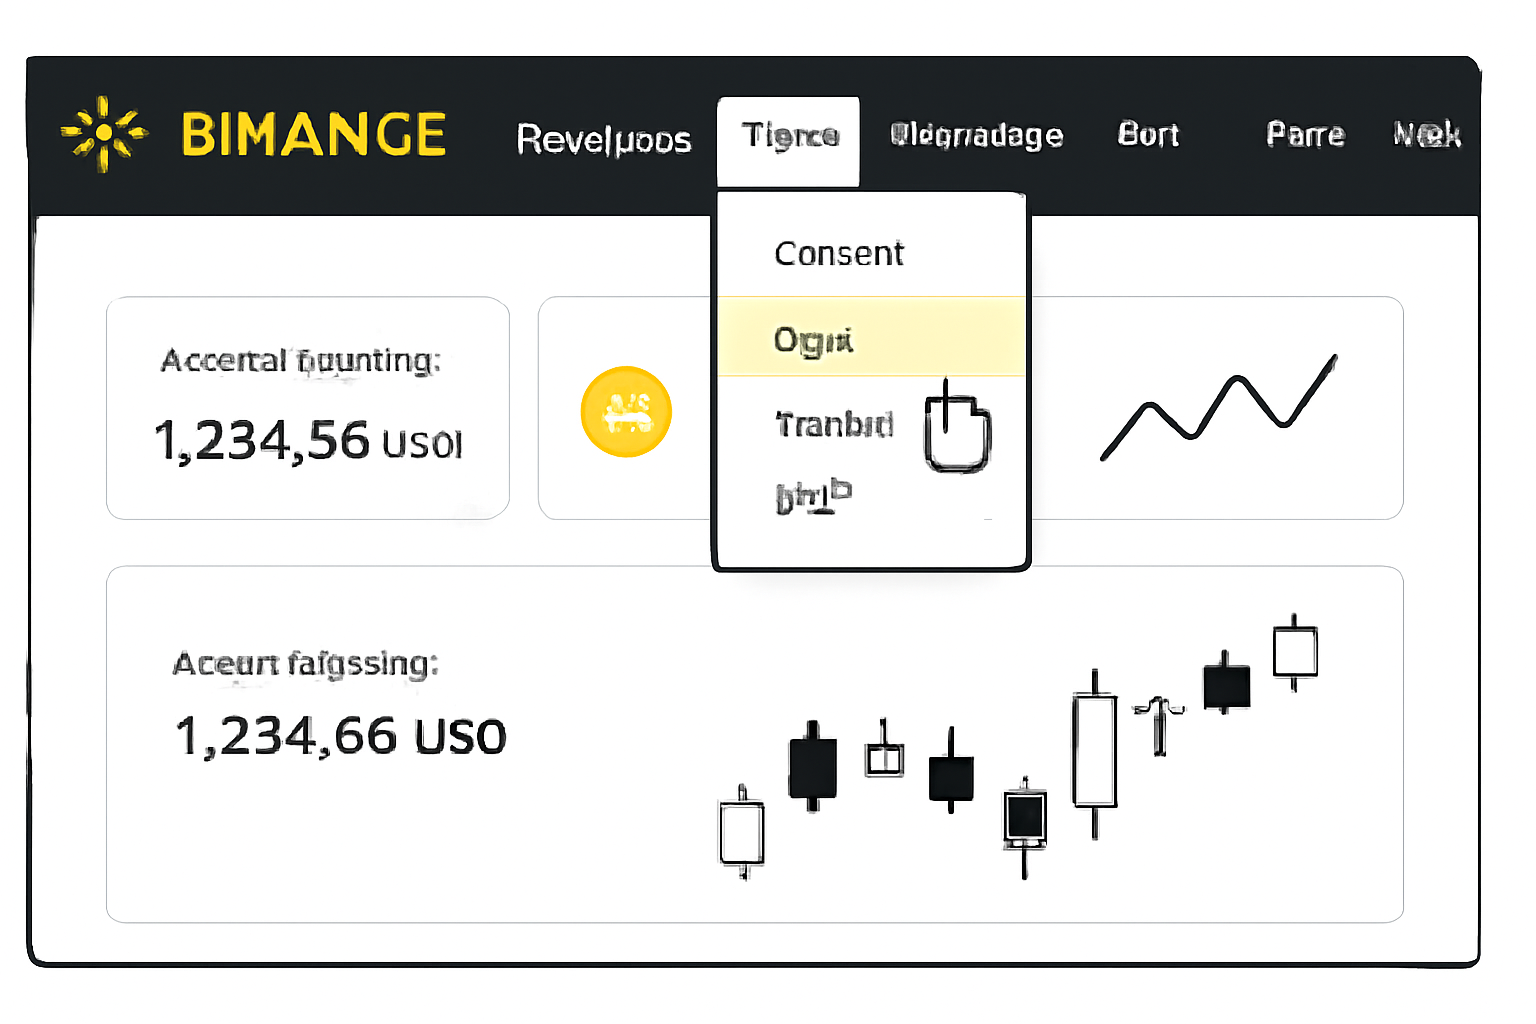Viewport: 1536px width, 1024px height.
Task: Click the topmost hollow candlestick on the chart
Action: point(1295,651)
